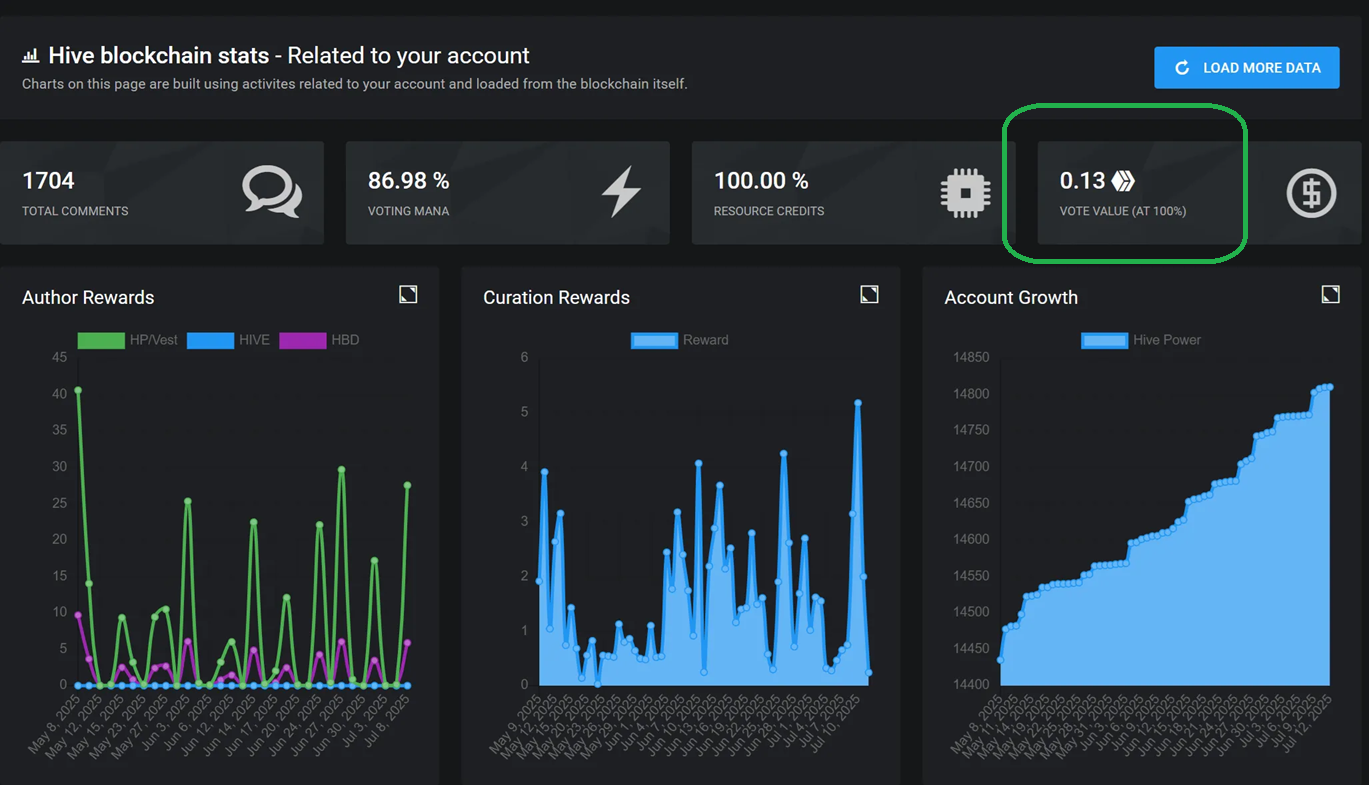Click the 86.98 % voting mana value
This screenshot has width=1369, height=785.
(x=408, y=181)
